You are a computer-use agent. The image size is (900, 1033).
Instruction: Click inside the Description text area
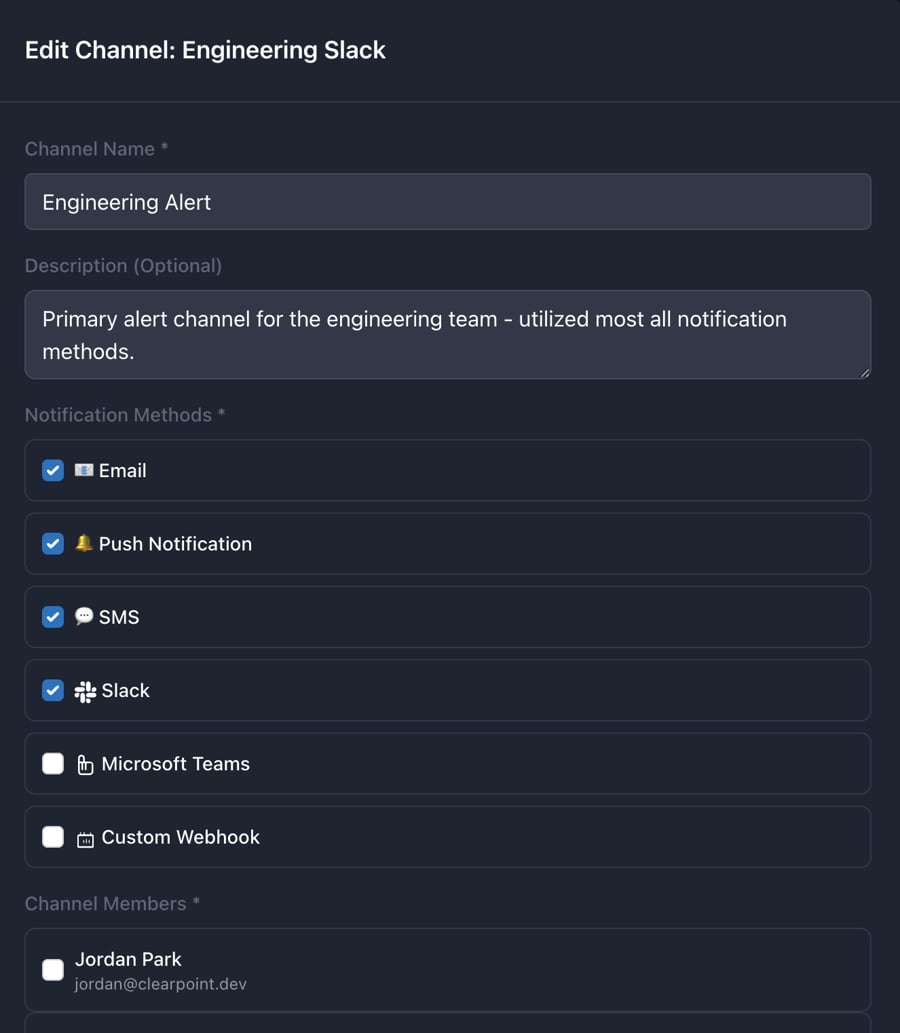click(448, 334)
